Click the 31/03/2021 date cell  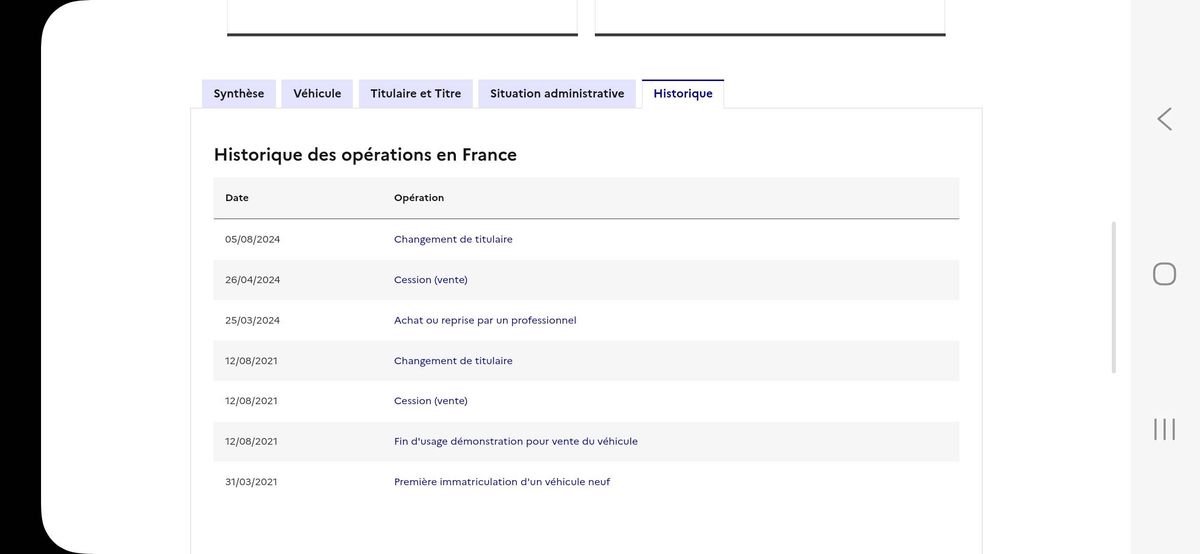pyautogui.click(x=251, y=482)
